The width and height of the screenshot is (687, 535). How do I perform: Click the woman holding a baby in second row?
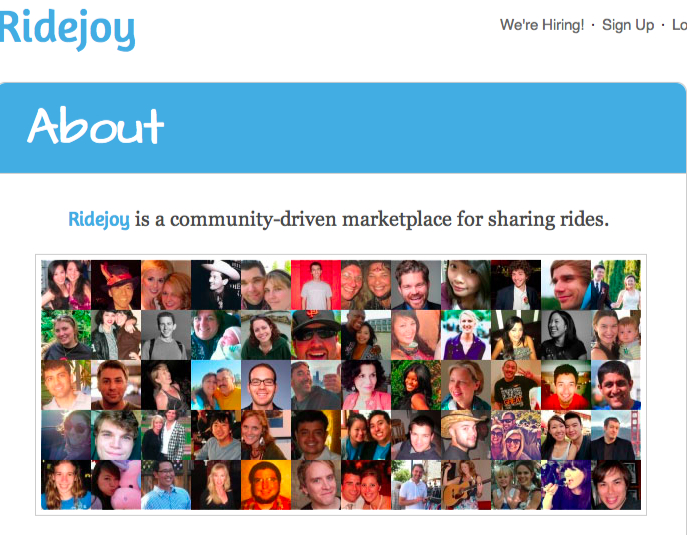tap(616, 335)
